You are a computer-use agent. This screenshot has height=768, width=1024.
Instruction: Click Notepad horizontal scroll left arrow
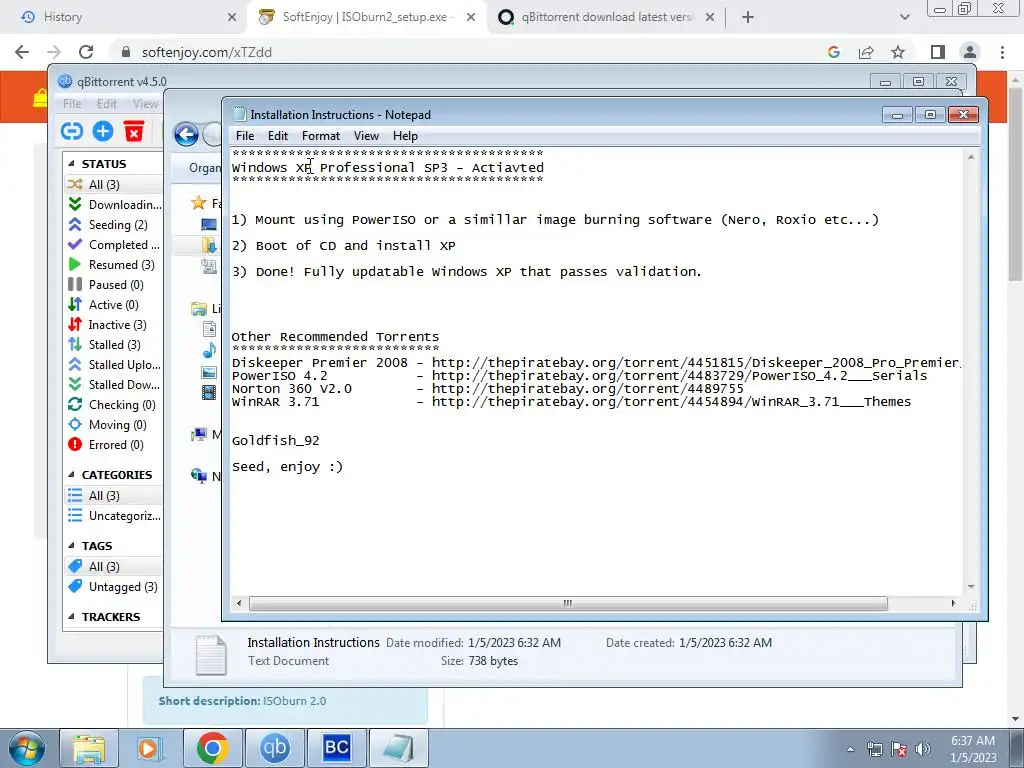[x=239, y=603]
